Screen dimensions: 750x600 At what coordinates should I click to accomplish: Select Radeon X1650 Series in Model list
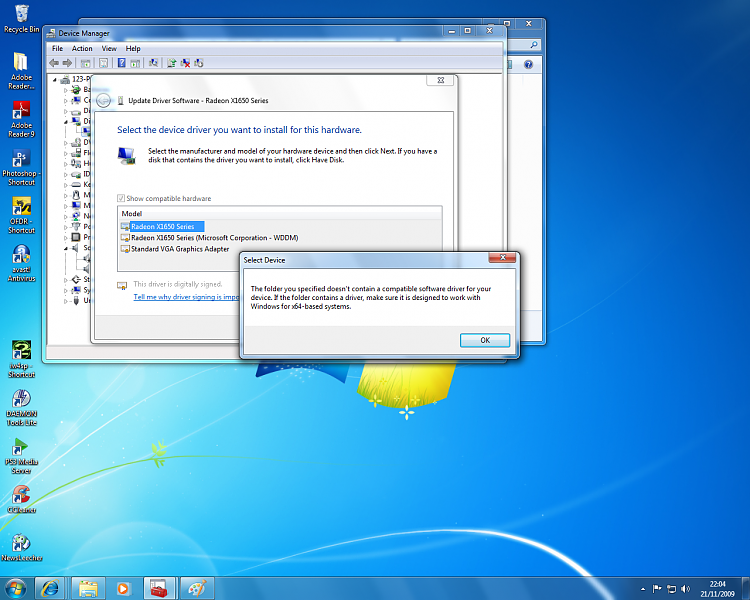[163, 226]
